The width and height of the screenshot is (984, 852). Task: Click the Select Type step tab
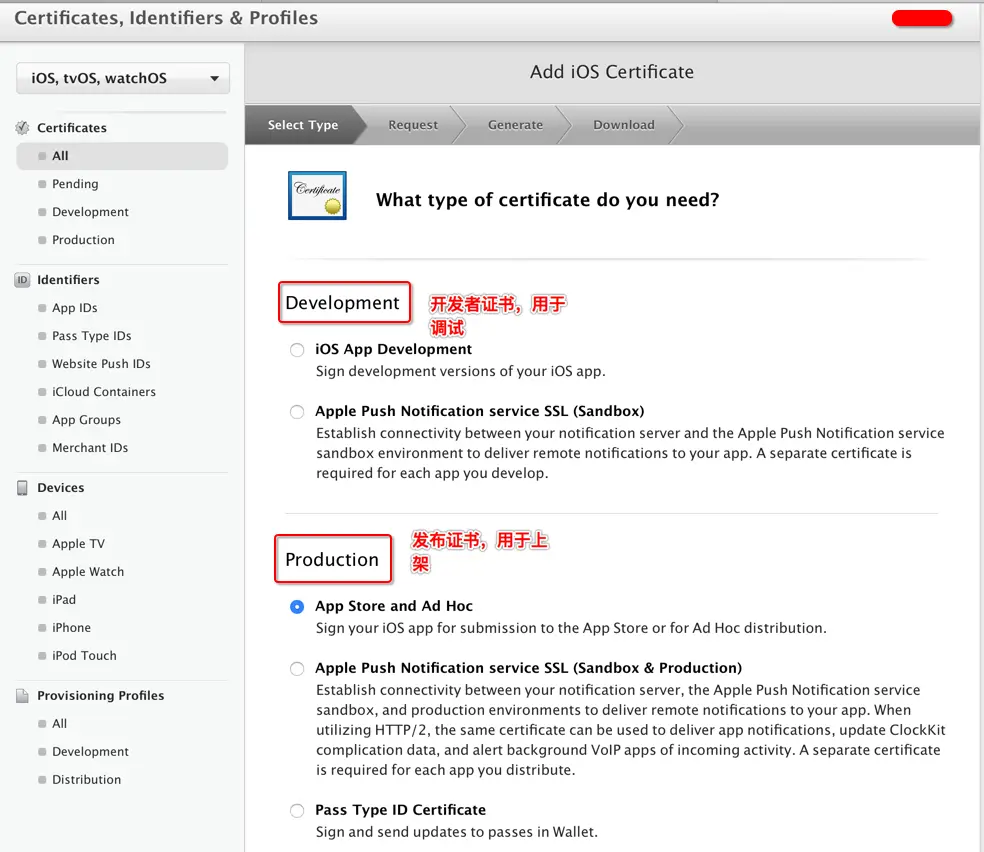point(303,125)
